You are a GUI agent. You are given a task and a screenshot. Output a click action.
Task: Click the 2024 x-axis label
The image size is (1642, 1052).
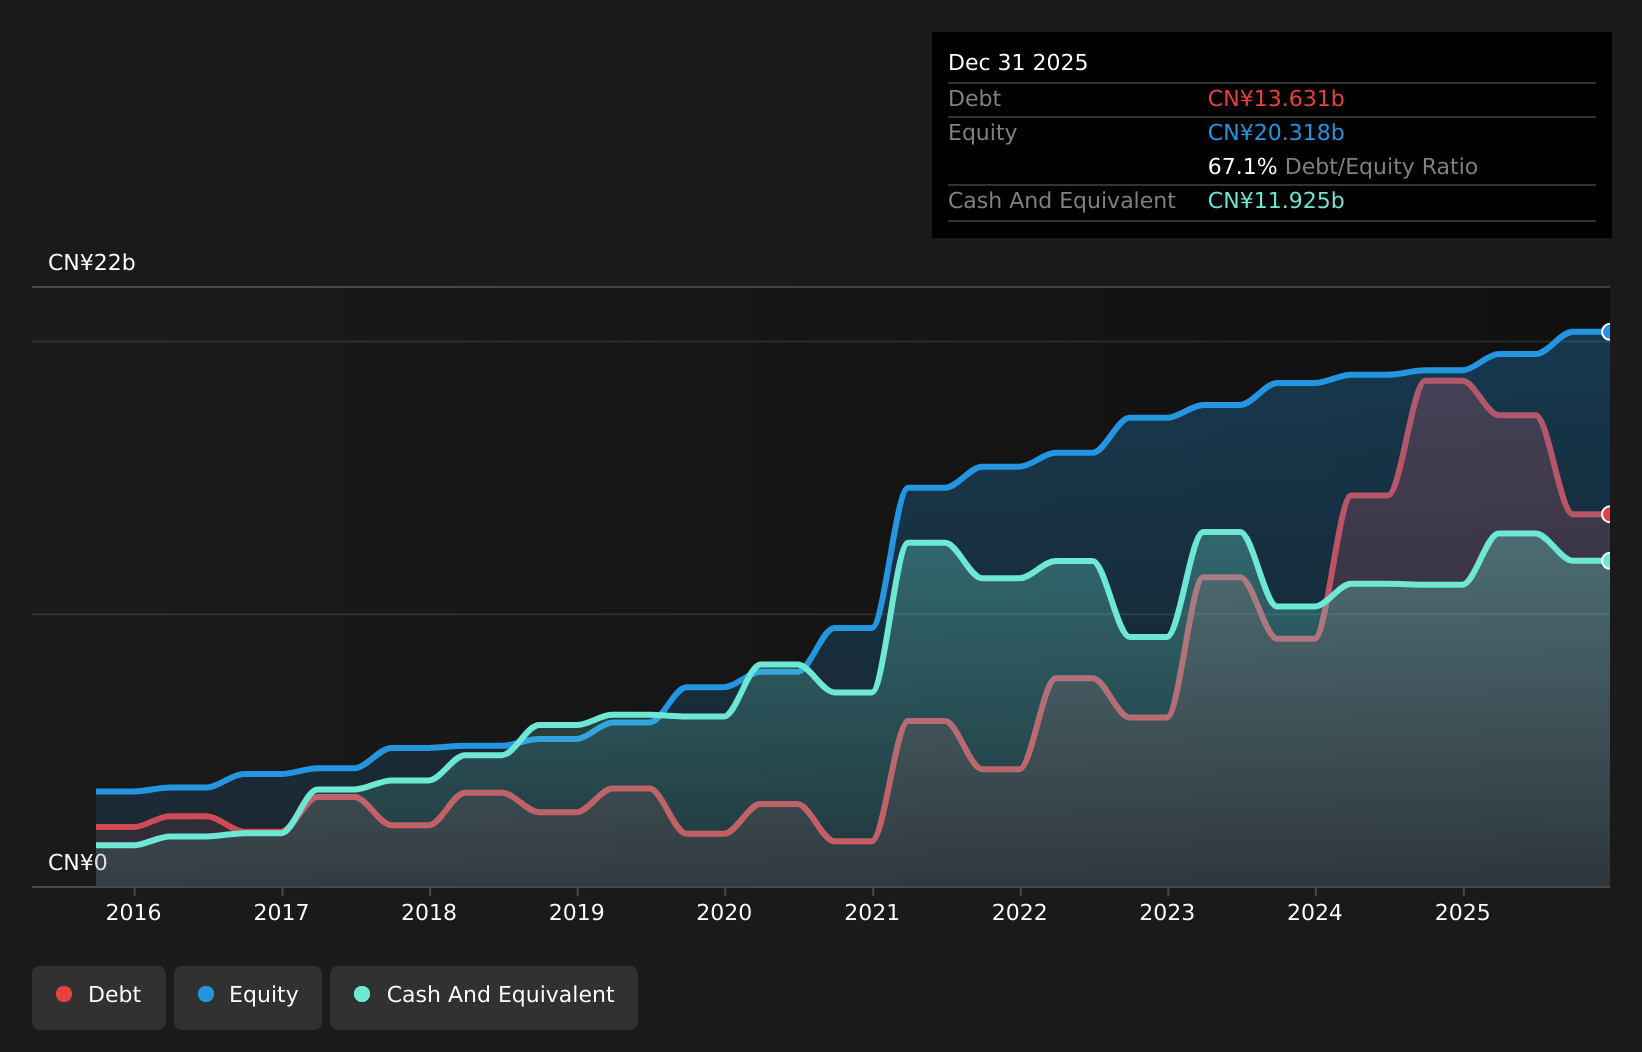(1315, 912)
